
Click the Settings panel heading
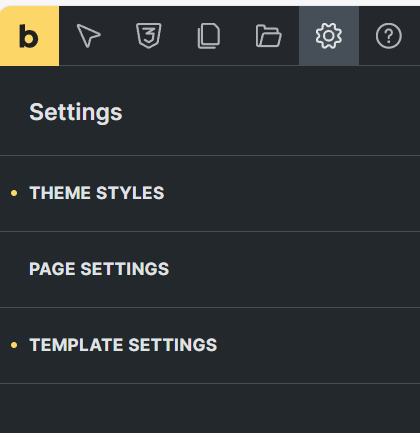76,113
